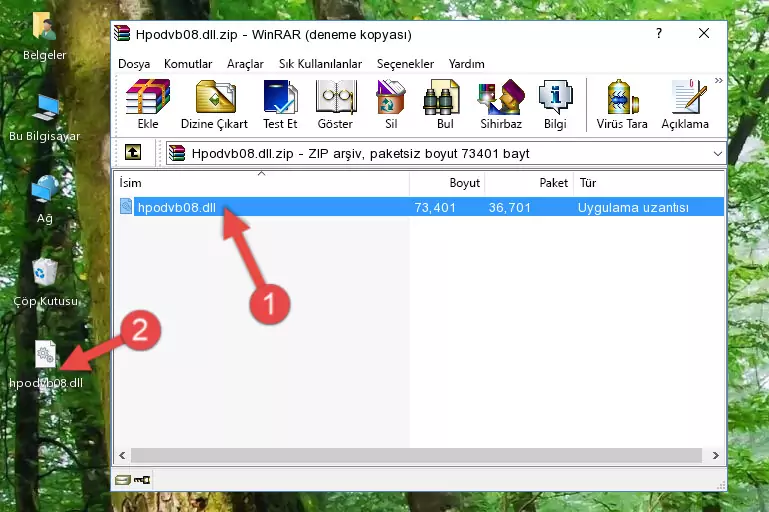
Task: Close the WinRAR window
Action: click(x=704, y=33)
